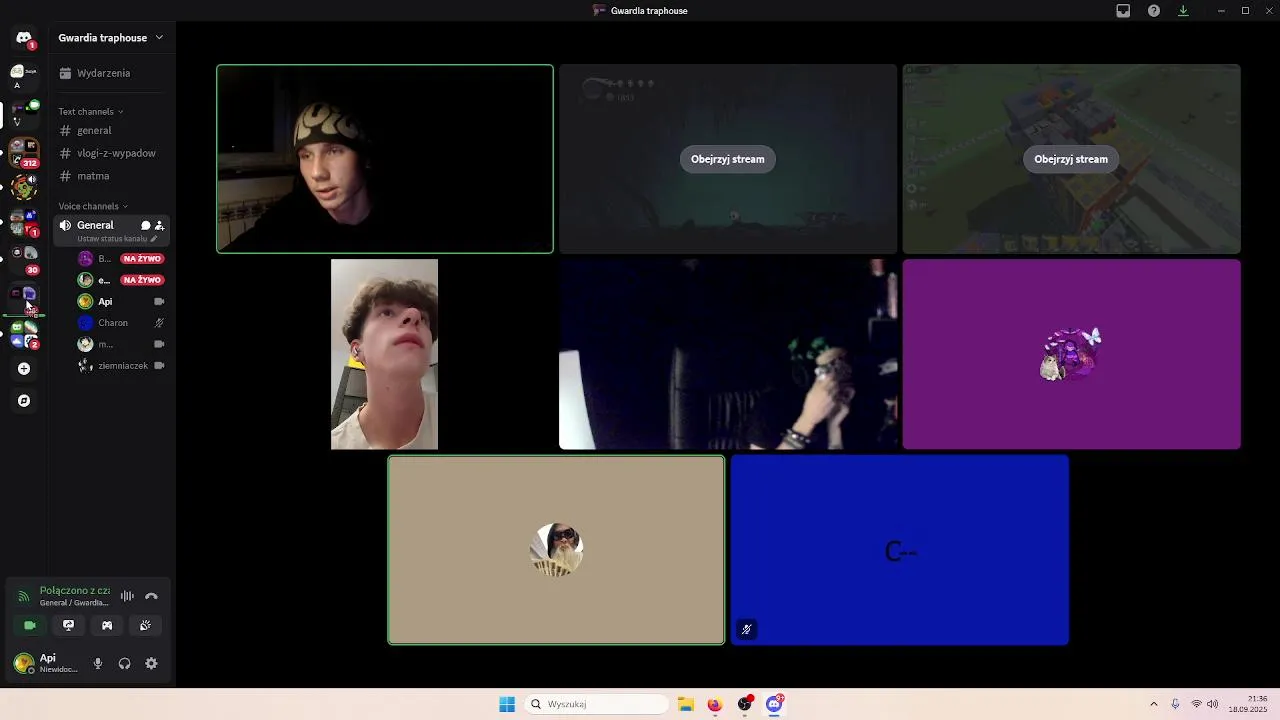The height and width of the screenshot is (720, 1280).
Task: Click Ustaw status kanału link
Action: pos(117,239)
